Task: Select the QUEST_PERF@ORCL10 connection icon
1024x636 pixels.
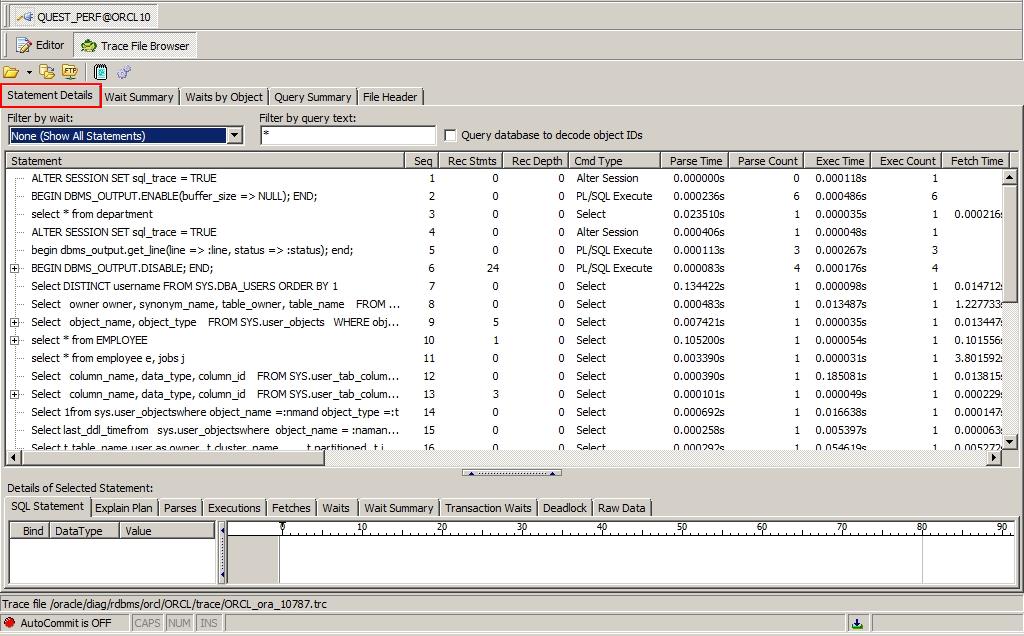Action: pos(22,17)
